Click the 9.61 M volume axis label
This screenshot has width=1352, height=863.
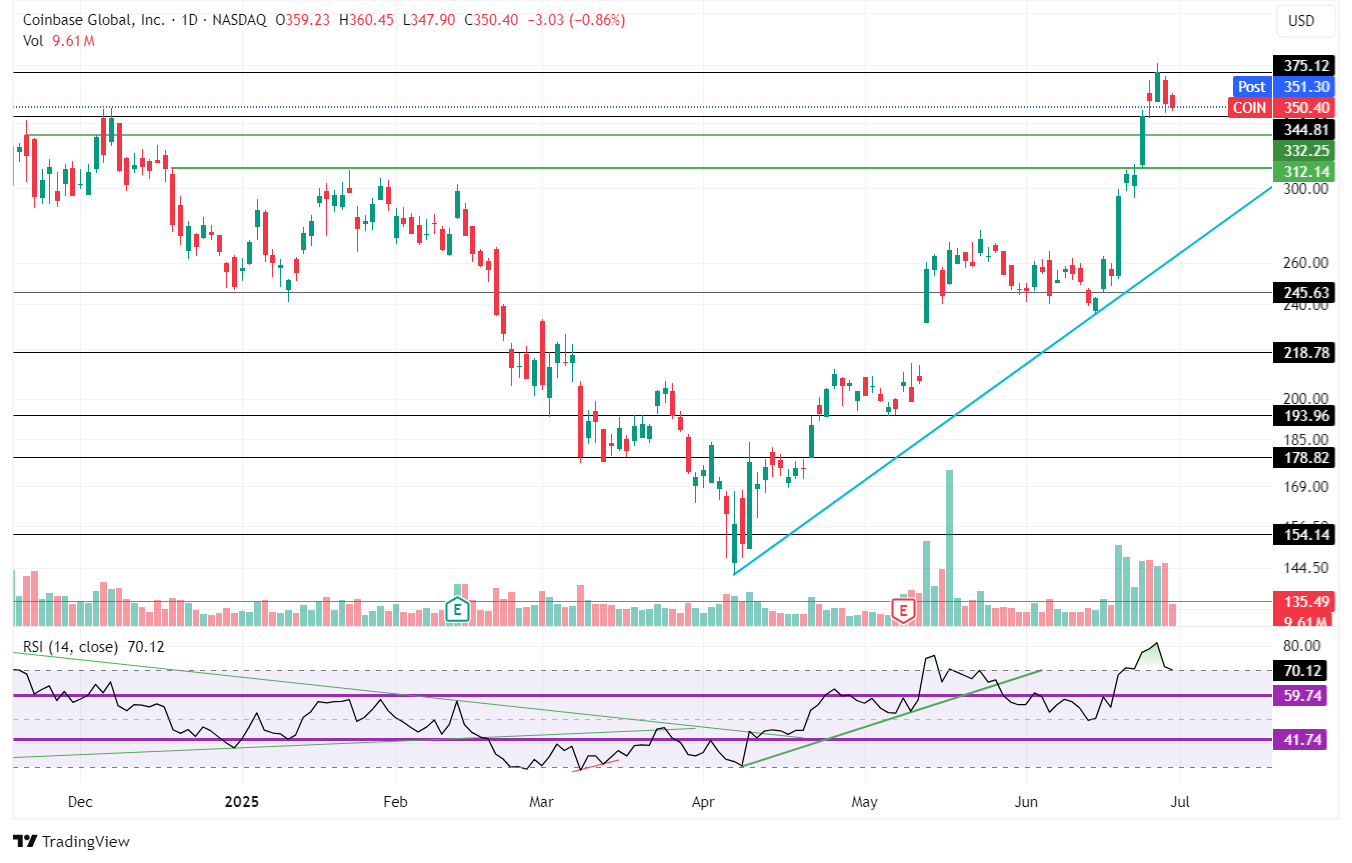coord(1304,622)
